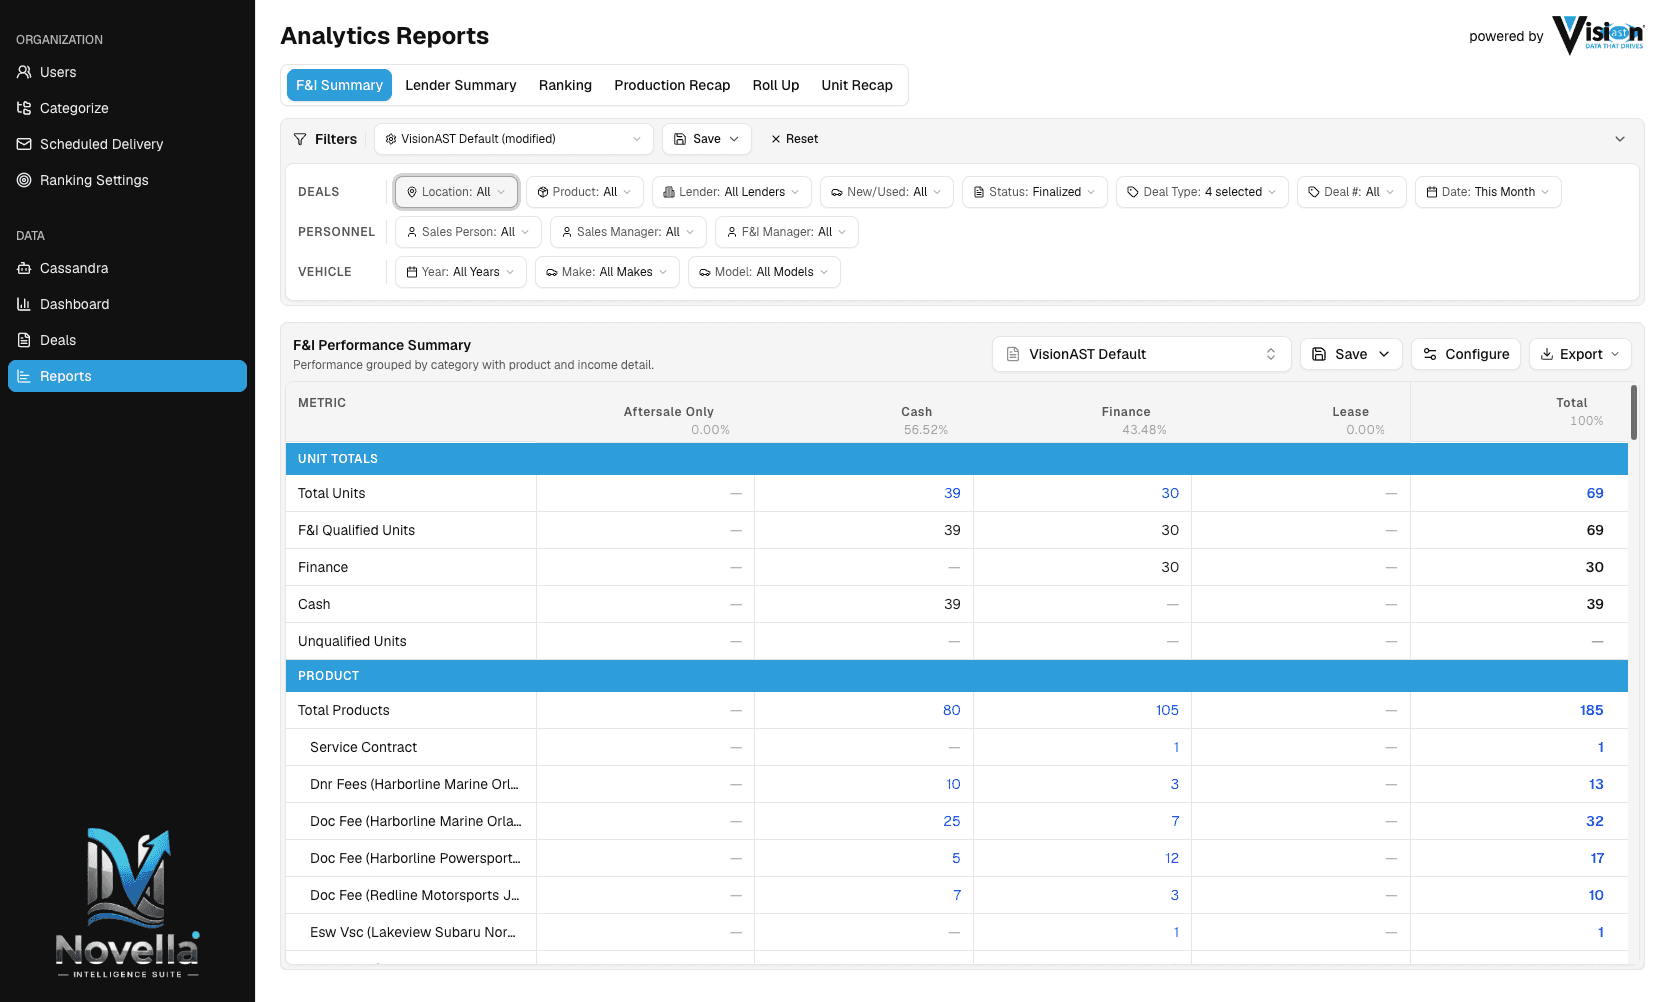Click the Export button
1680x1002 pixels.
1580,354
